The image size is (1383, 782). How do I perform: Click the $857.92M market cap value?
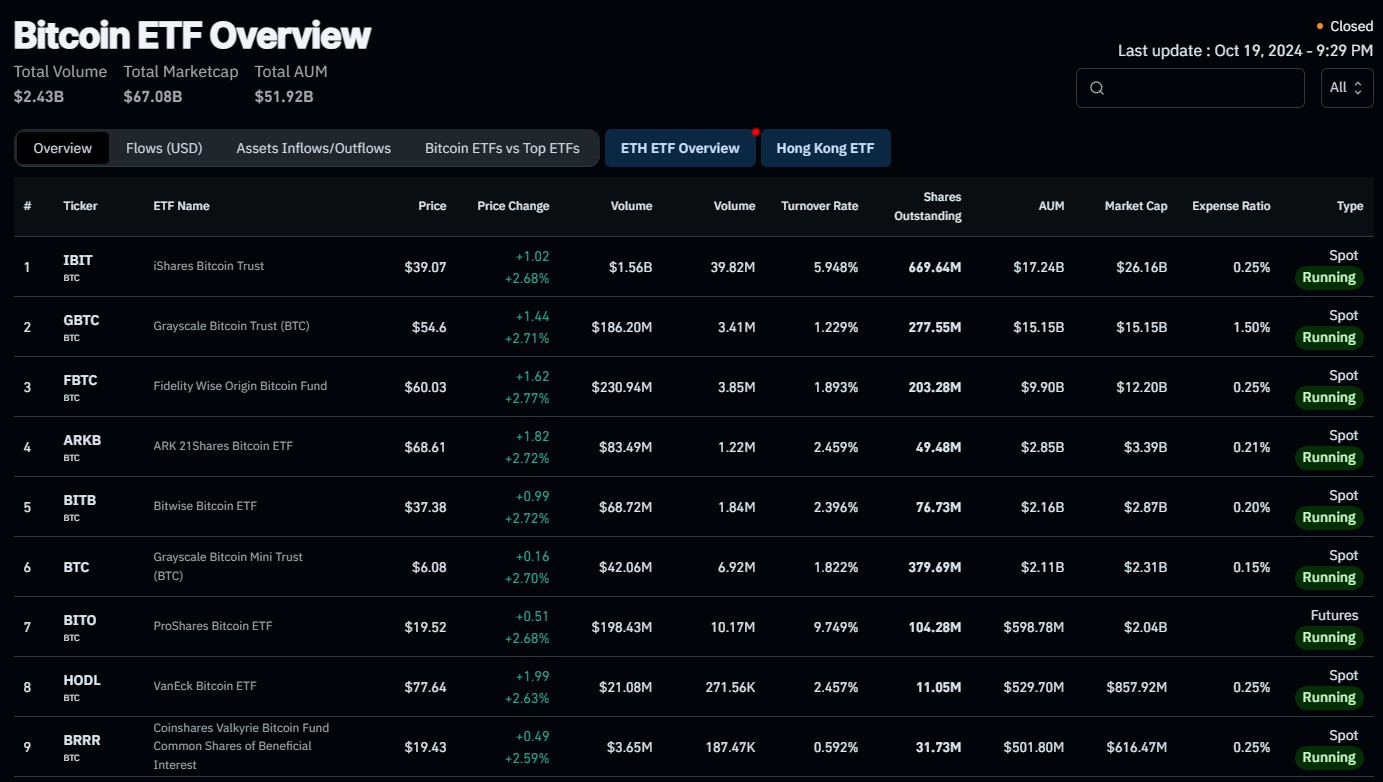[x=1137, y=687]
